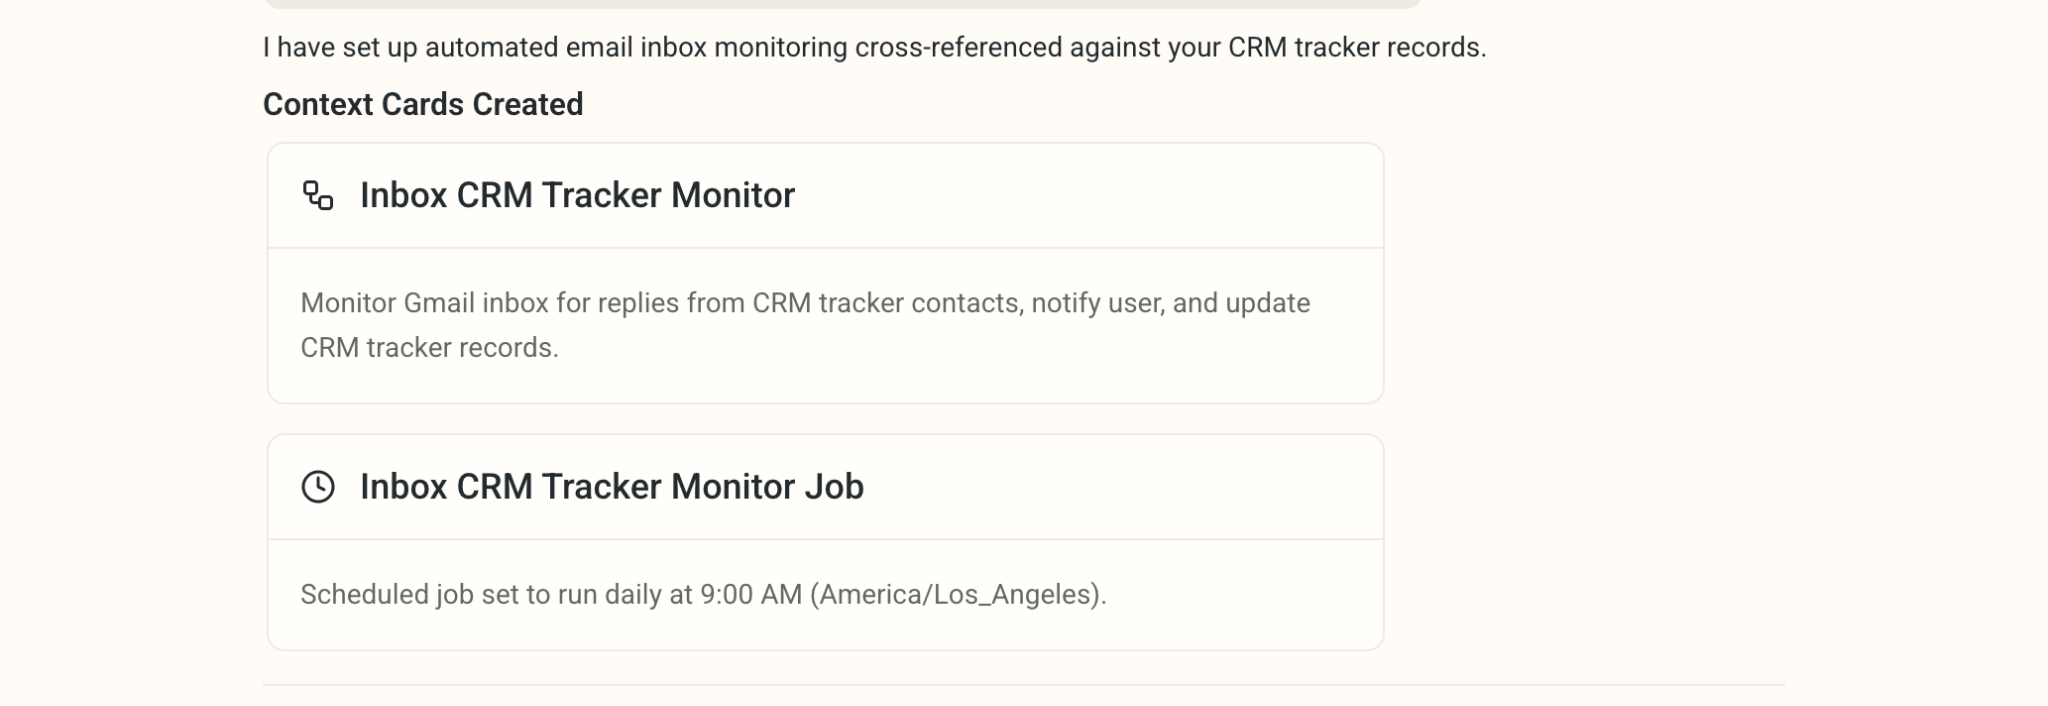Click the horizontal divider below the cards
This screenshot has width=2048, height=706.
1023,685
